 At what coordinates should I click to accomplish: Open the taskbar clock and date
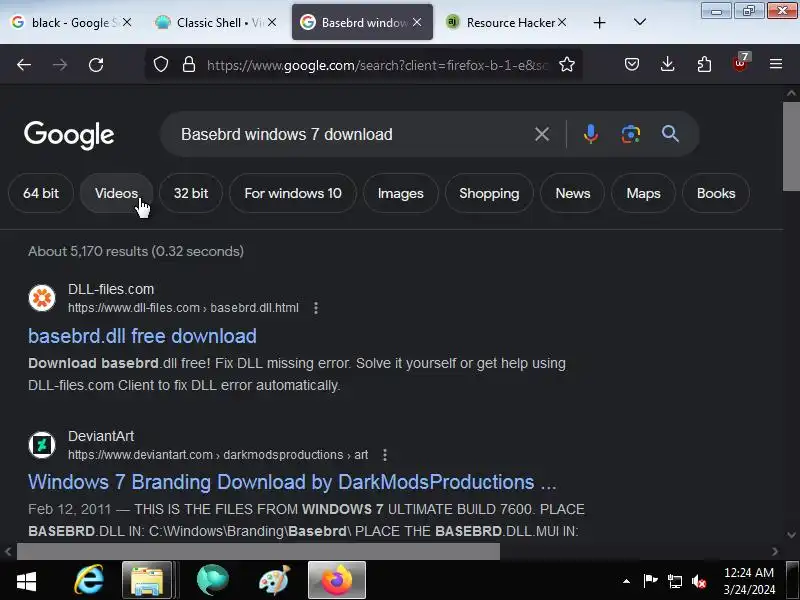pos(749,581)
